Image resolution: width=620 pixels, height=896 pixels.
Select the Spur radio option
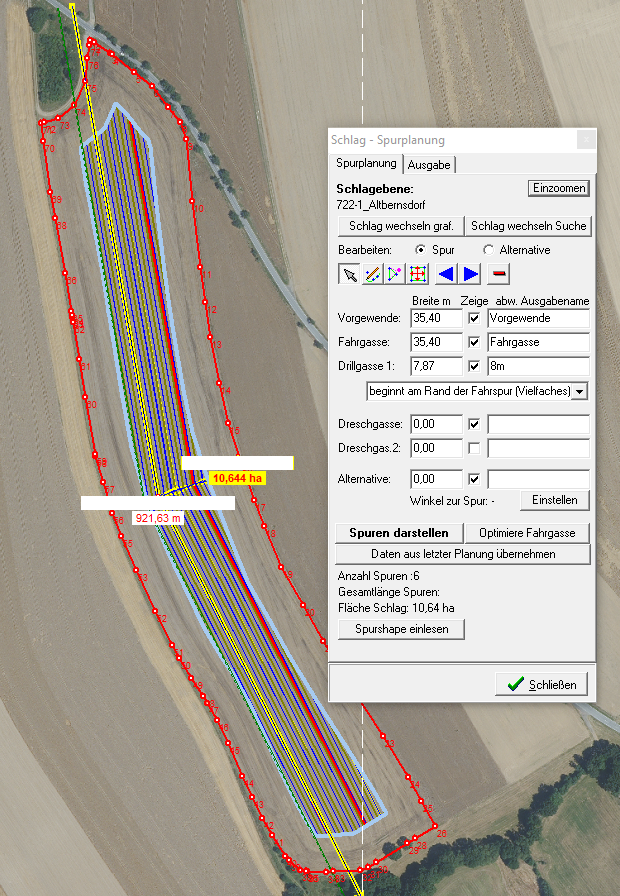tap(420, 249)
